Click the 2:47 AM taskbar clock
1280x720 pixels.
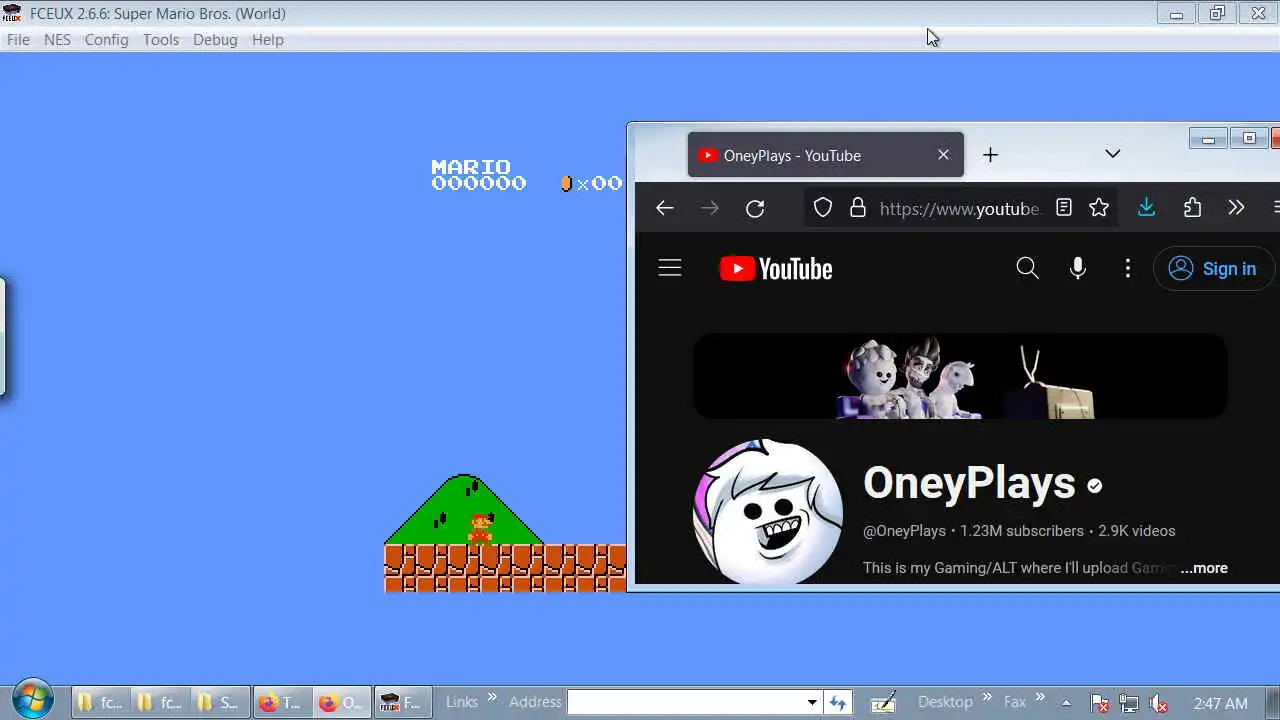point(1220,703)
